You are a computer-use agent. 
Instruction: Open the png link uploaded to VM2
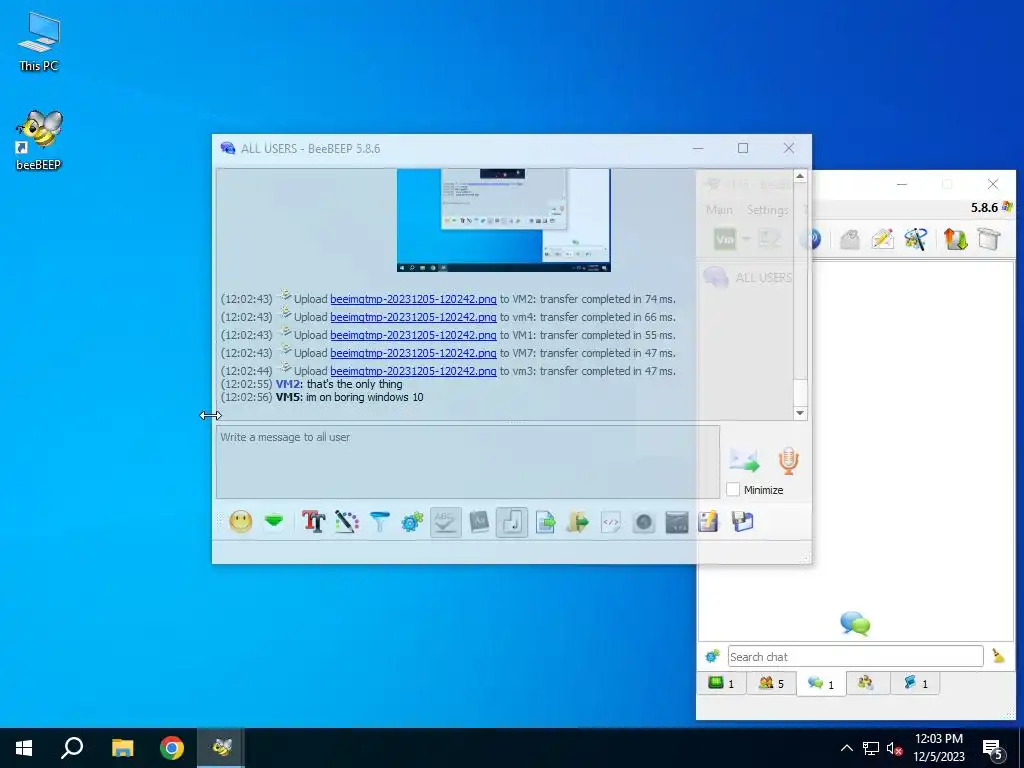pyautogui.click(x=413, y=299)
